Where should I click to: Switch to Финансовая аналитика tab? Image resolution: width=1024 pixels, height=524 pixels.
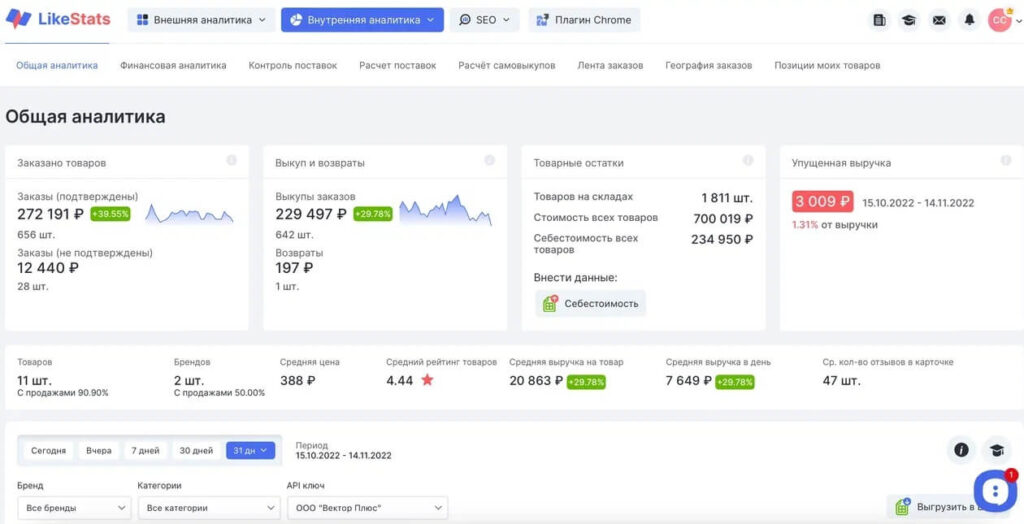[173, 66]
